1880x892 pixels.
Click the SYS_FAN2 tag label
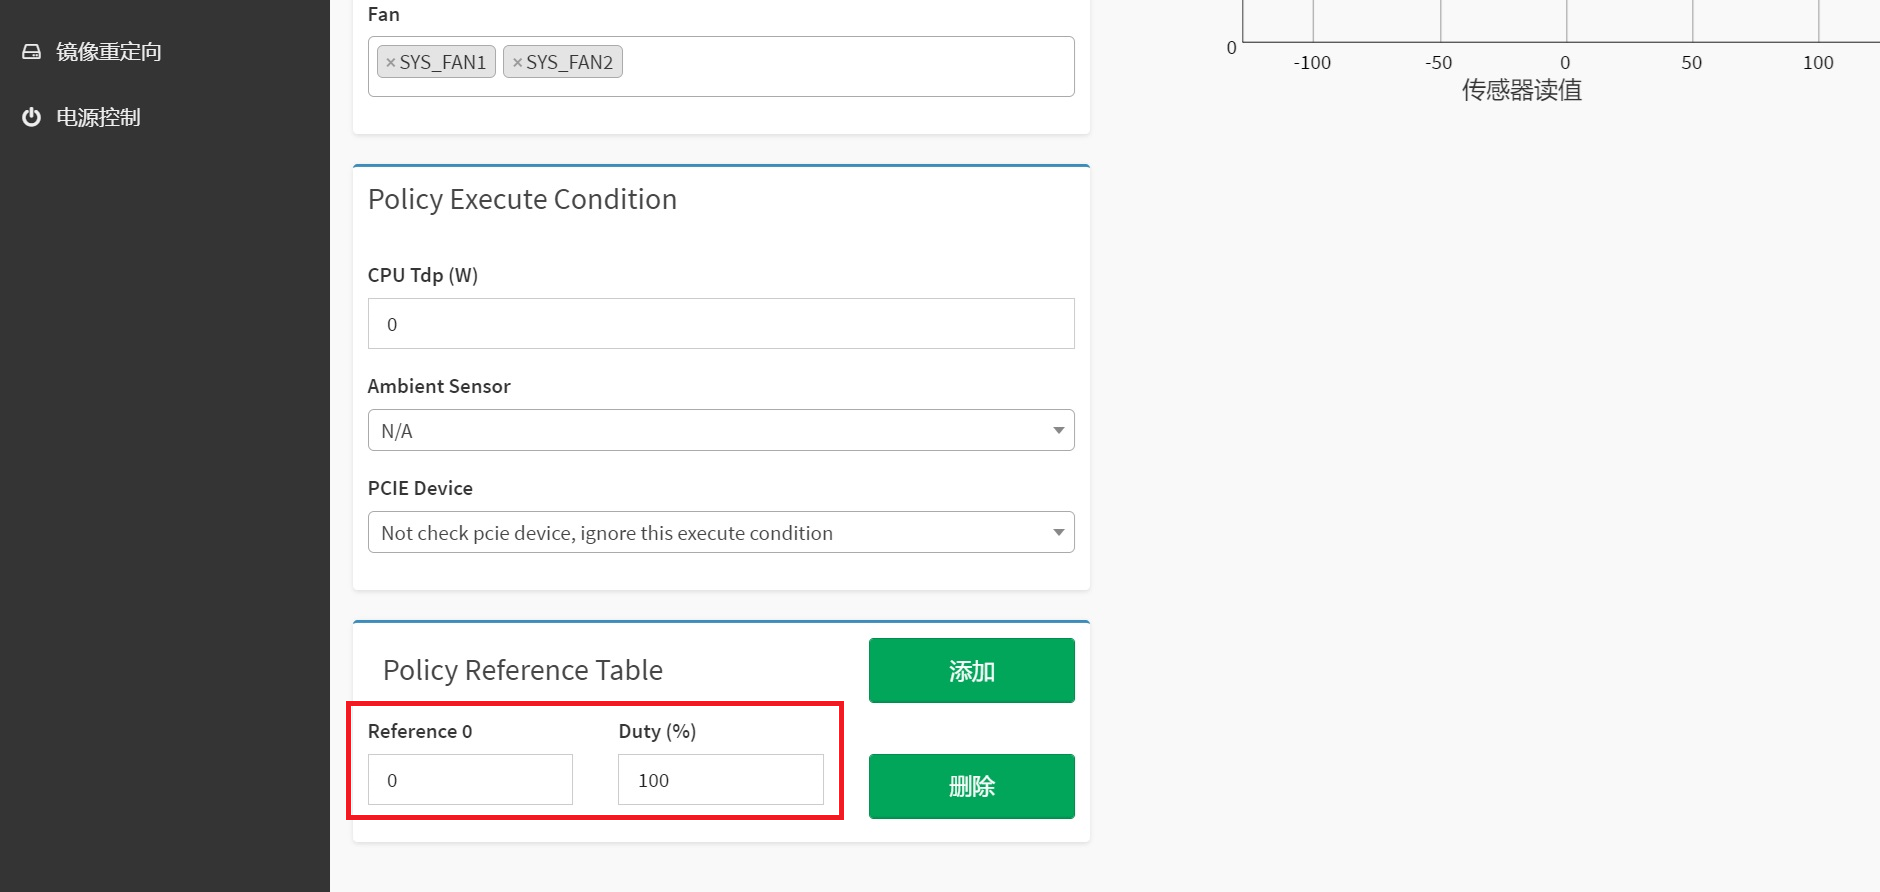570,63
